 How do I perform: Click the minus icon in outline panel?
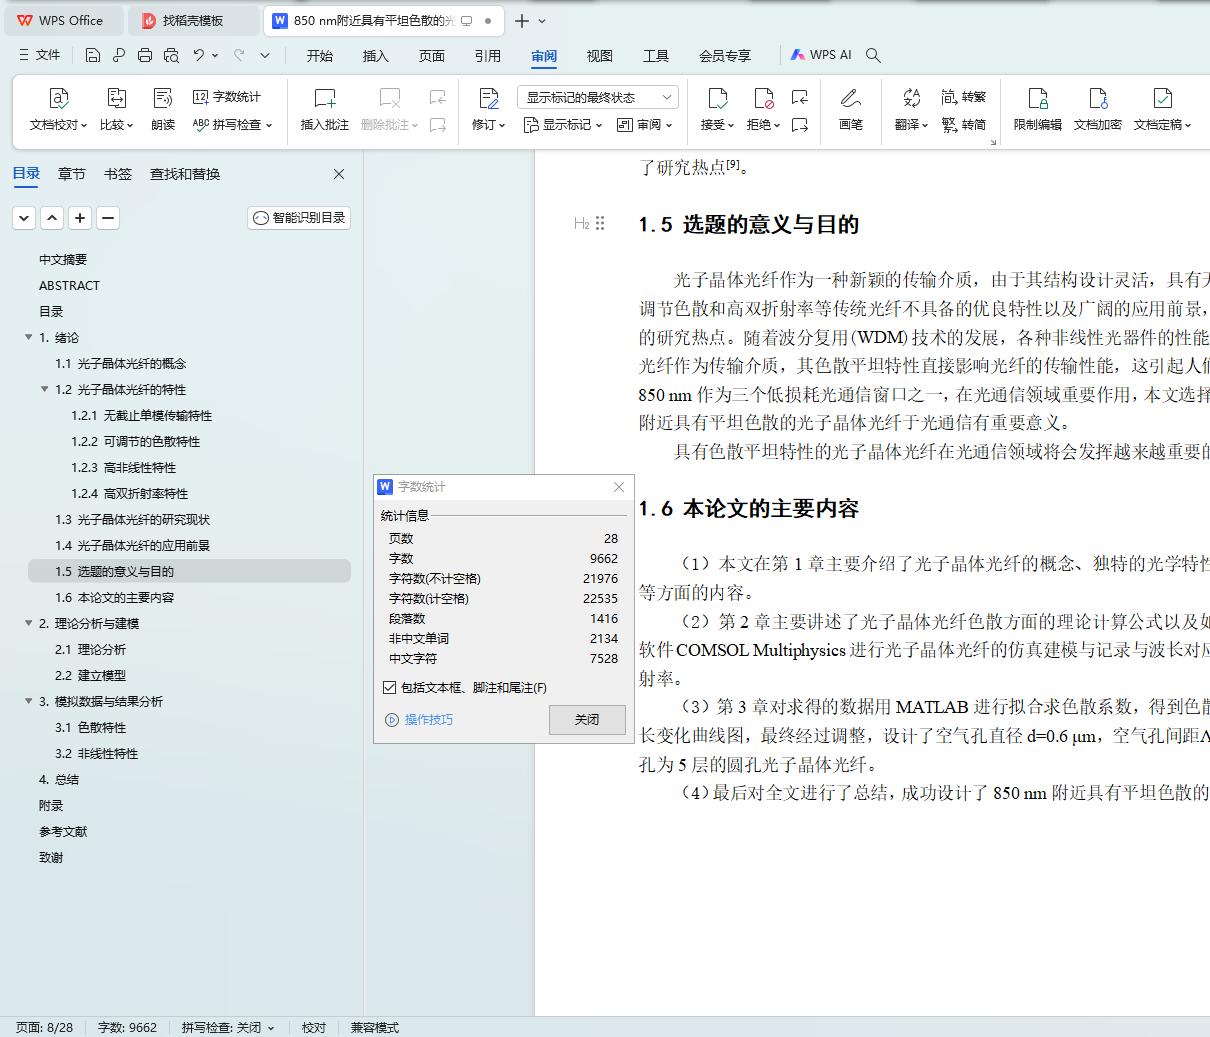(x=108, y=218)
